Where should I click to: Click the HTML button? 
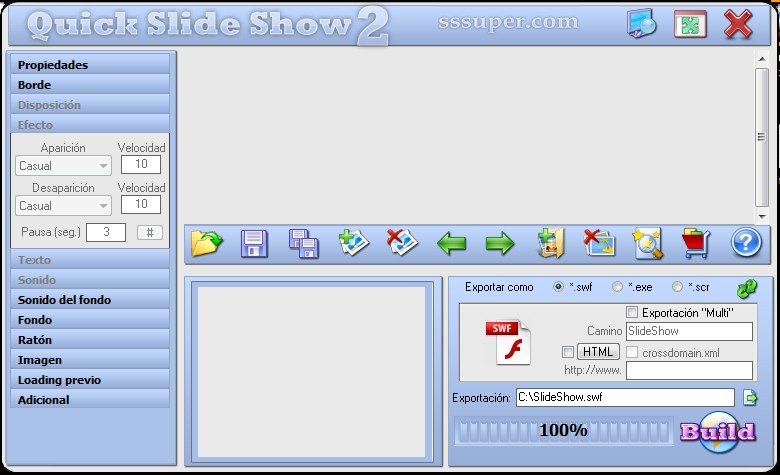[598, 352]
